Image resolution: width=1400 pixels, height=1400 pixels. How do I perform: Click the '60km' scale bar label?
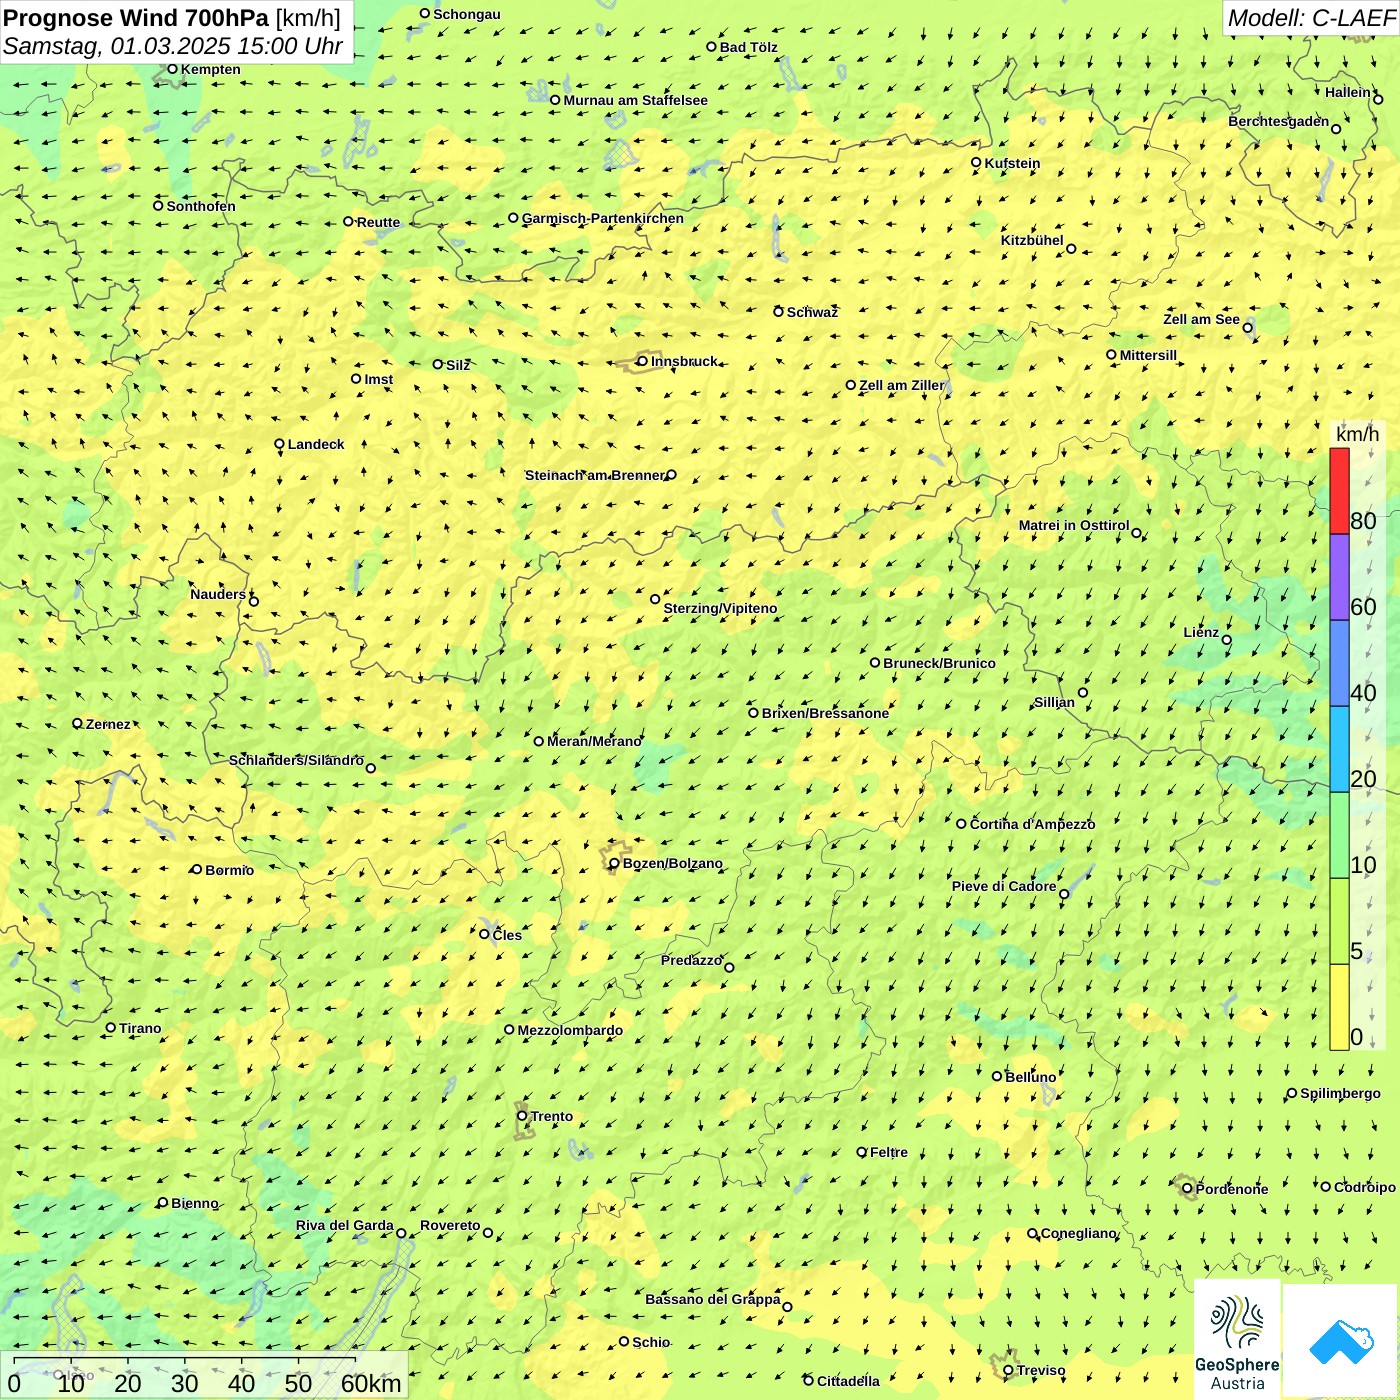coord(371,1384)
